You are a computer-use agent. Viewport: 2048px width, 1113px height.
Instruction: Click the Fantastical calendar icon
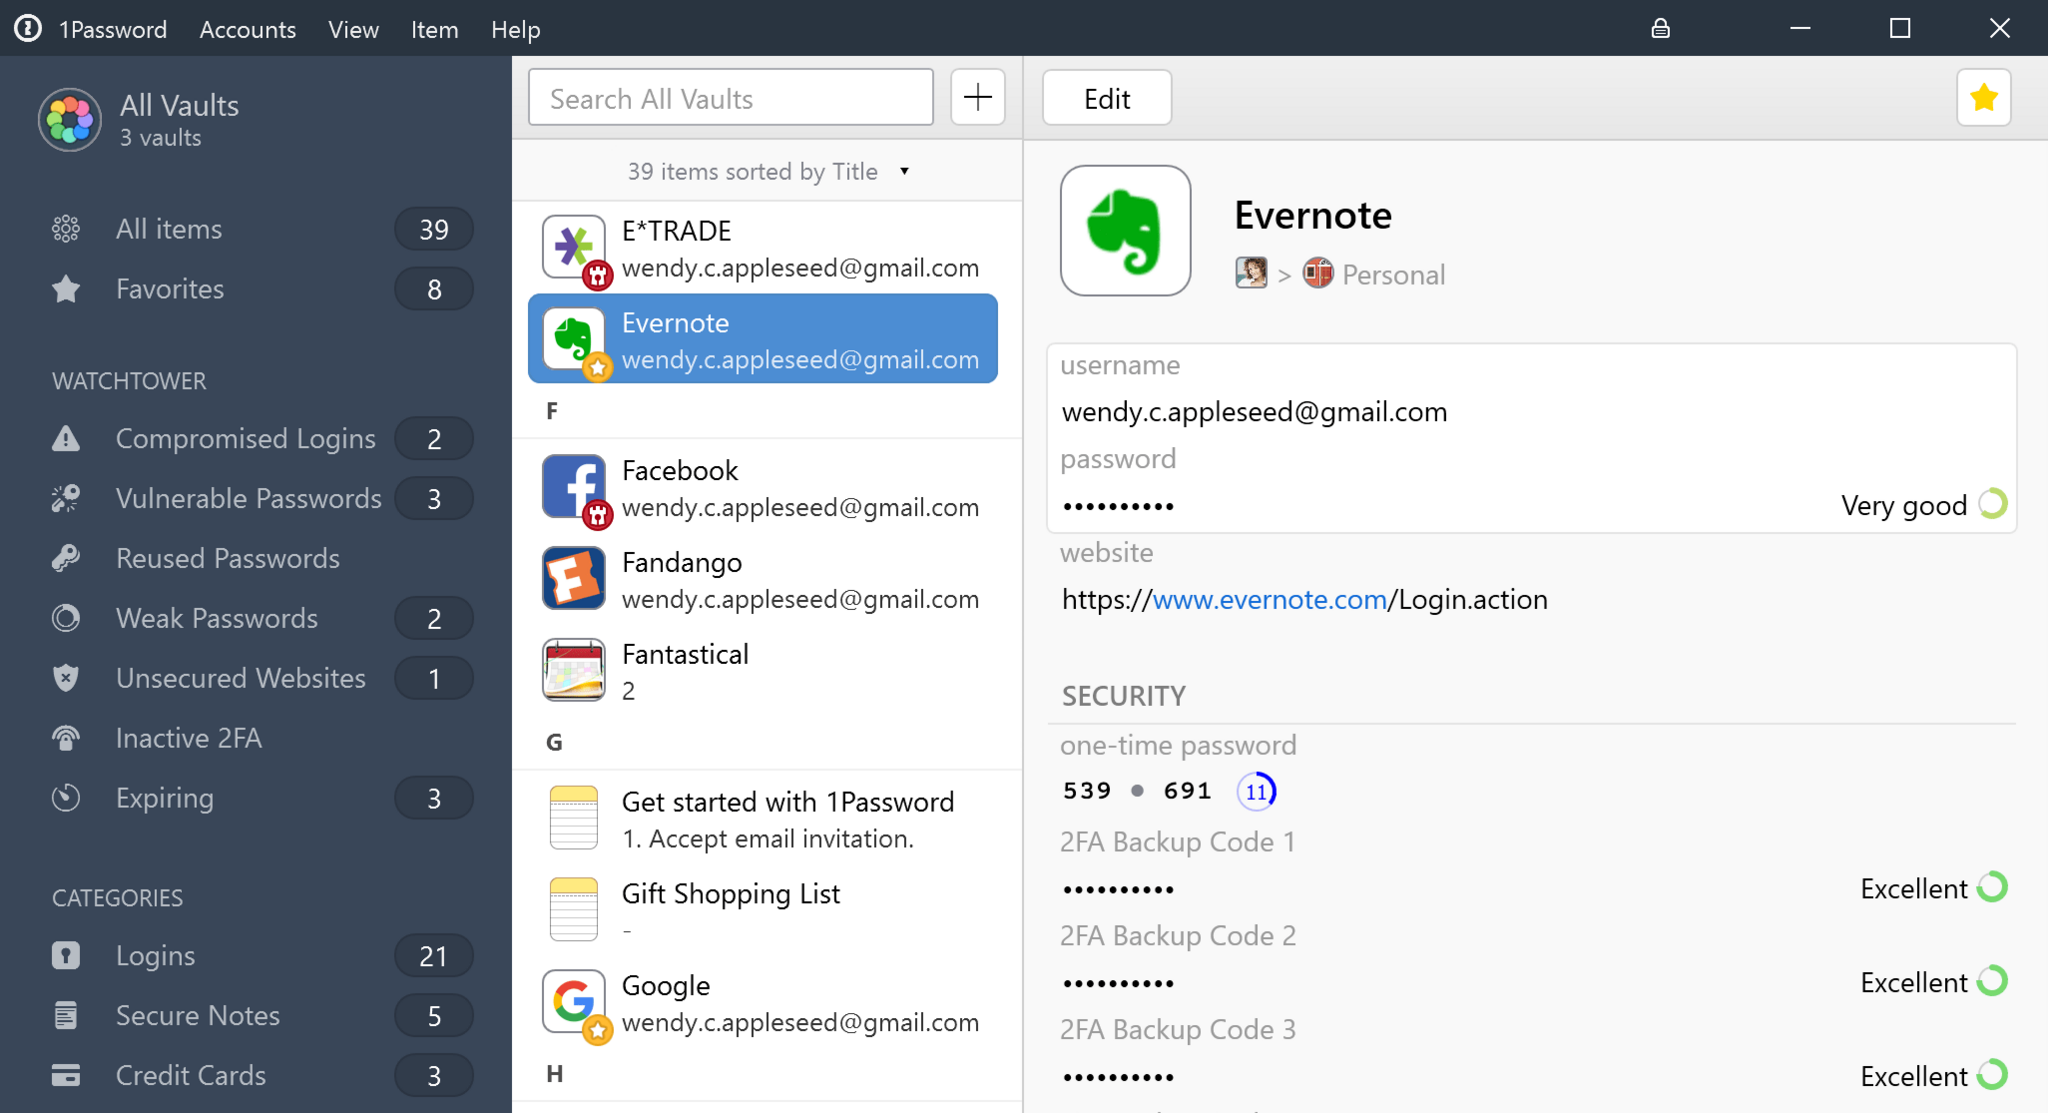574,670
